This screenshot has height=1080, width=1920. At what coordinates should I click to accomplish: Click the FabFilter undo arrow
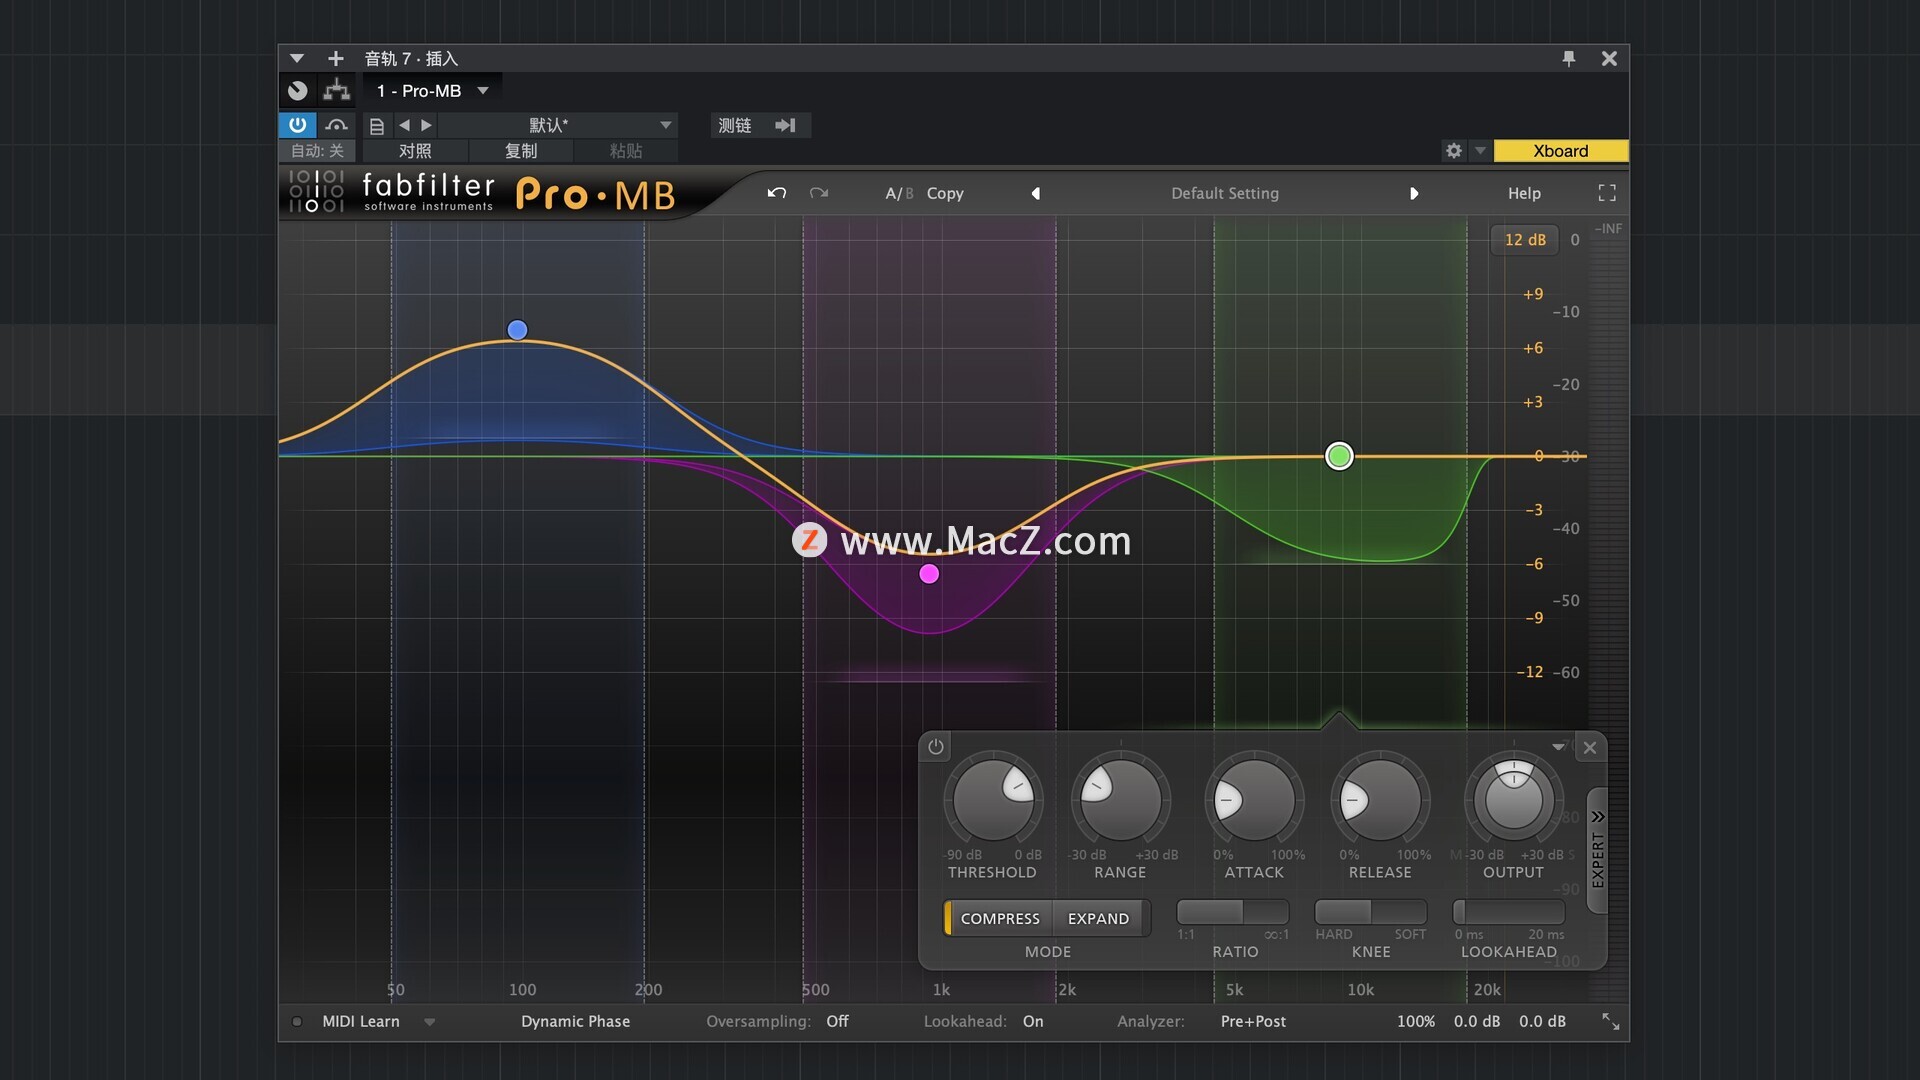pos(777,193)
